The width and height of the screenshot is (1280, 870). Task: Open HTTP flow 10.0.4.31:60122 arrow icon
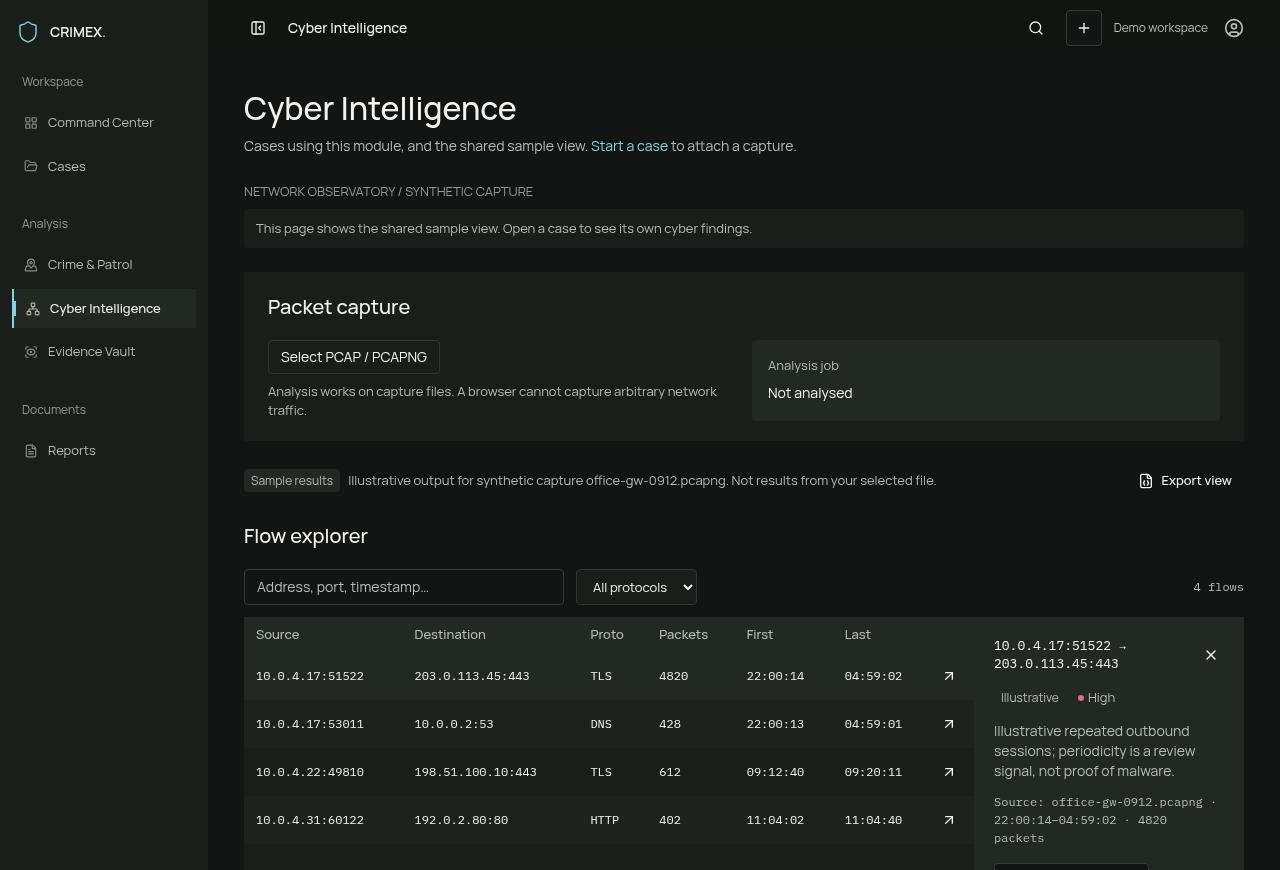(949, 820)
